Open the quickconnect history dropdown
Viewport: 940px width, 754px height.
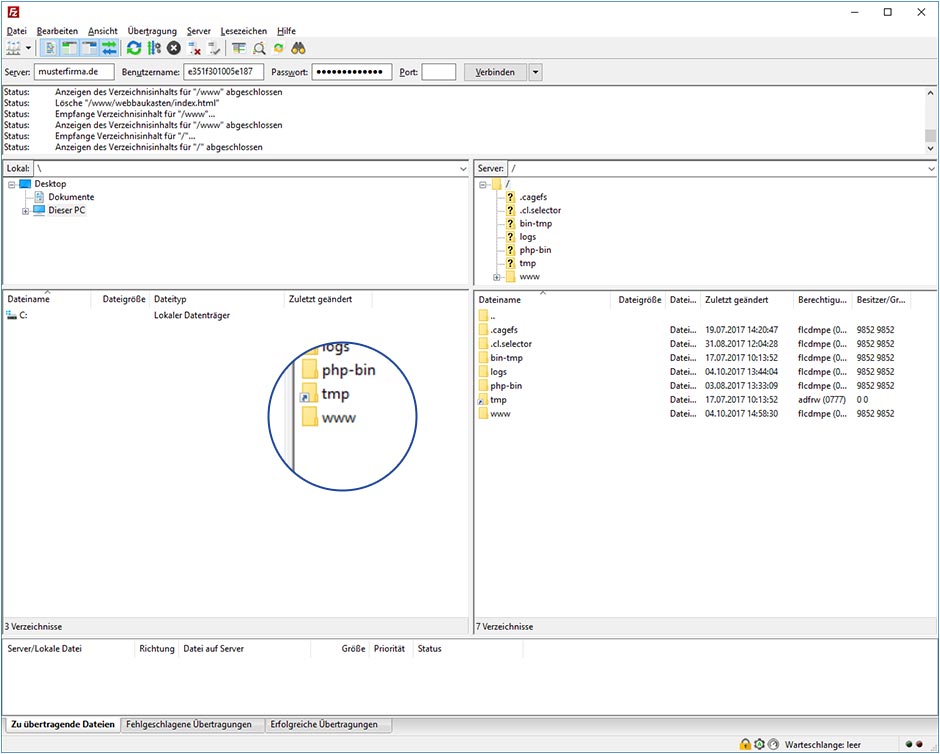pos(536,72)
